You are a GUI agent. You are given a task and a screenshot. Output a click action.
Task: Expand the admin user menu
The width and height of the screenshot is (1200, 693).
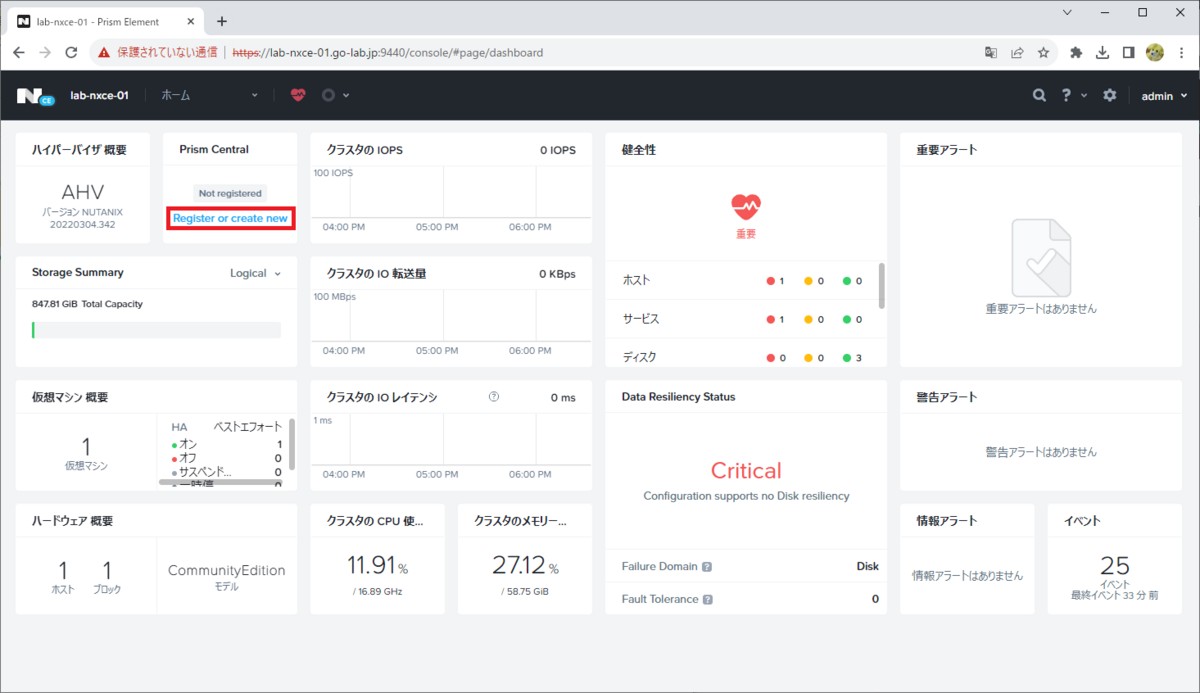[x=1165, y=95]
